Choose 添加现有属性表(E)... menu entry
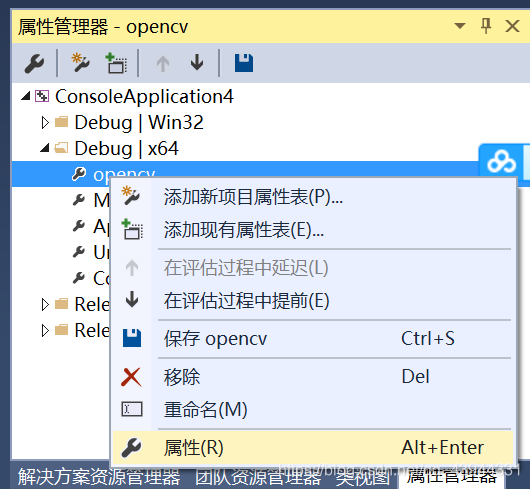This screenshot has height=489, width=530. [313, 230]
